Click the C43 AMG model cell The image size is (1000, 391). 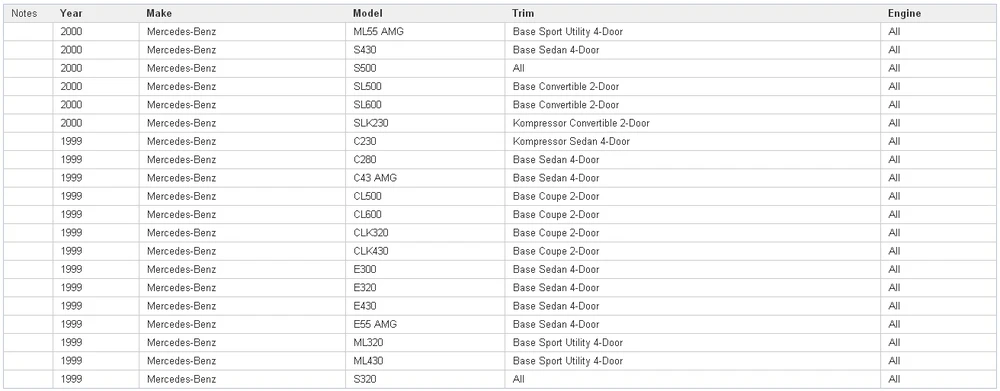click(x=425, y=178)
